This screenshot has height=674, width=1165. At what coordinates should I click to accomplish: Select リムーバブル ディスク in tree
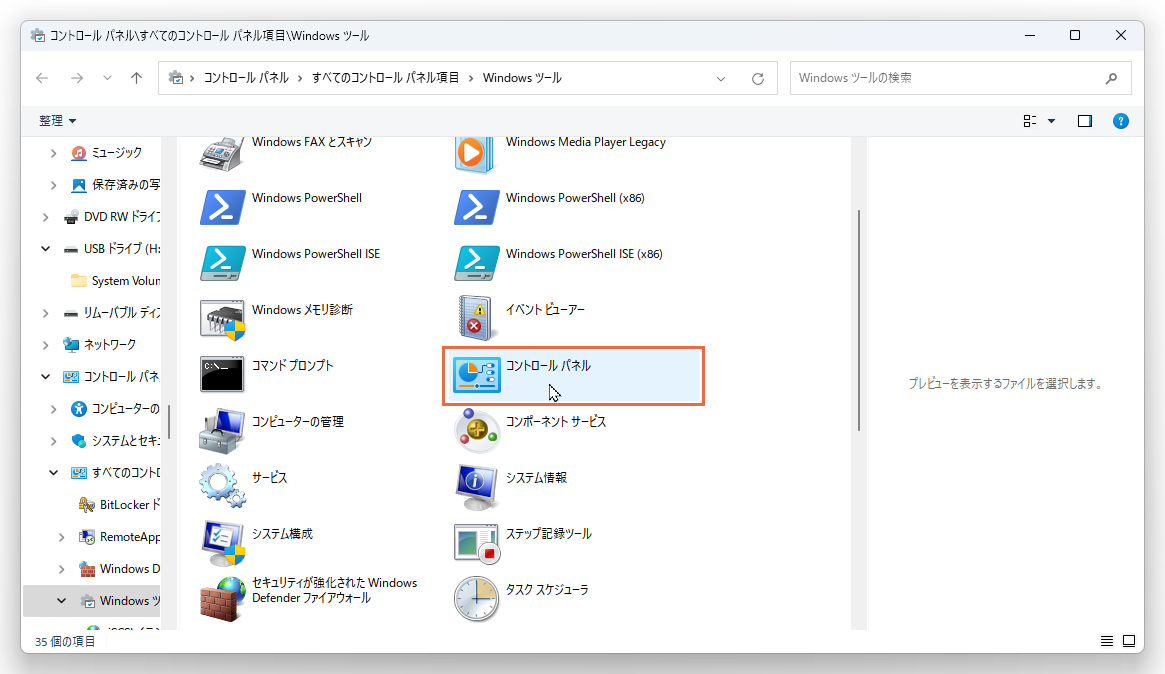click(x=111, y=313)
